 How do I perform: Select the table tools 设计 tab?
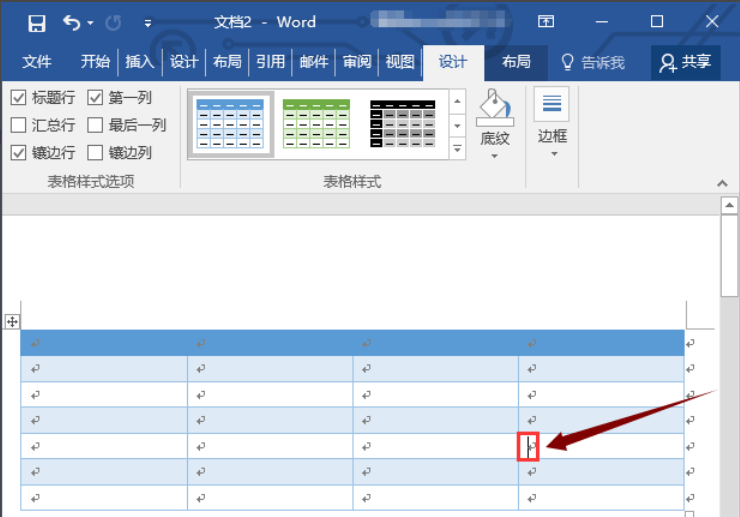click(453, 61)
